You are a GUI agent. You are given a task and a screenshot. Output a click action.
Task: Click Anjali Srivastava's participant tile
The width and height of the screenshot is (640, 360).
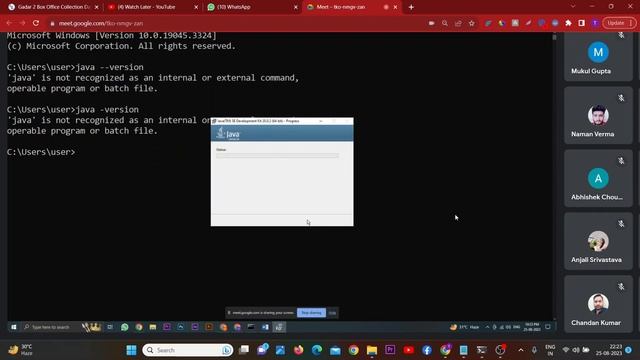click(x=598, y=241)
